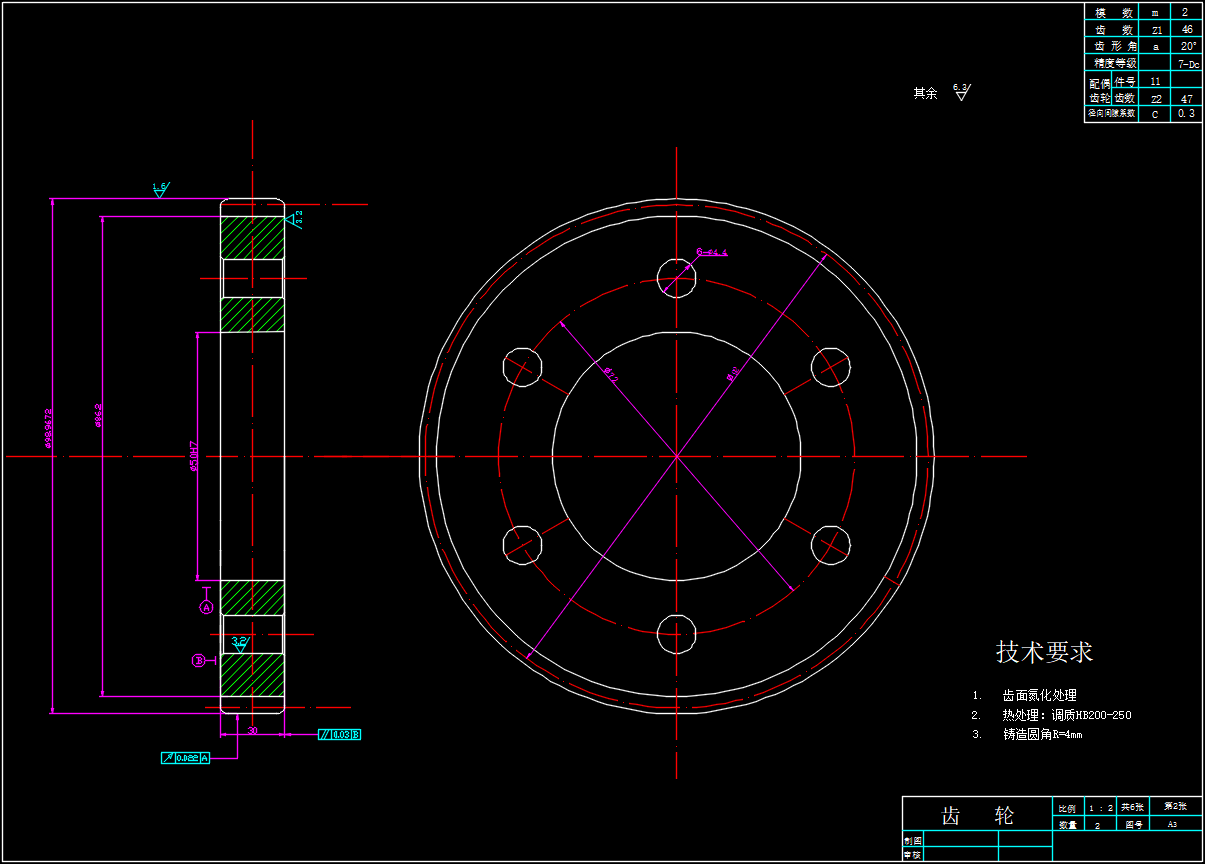Click the tooth count value 46 in the parameter table
Viewport: 1205px width, 864px height.
(1186, 29)
